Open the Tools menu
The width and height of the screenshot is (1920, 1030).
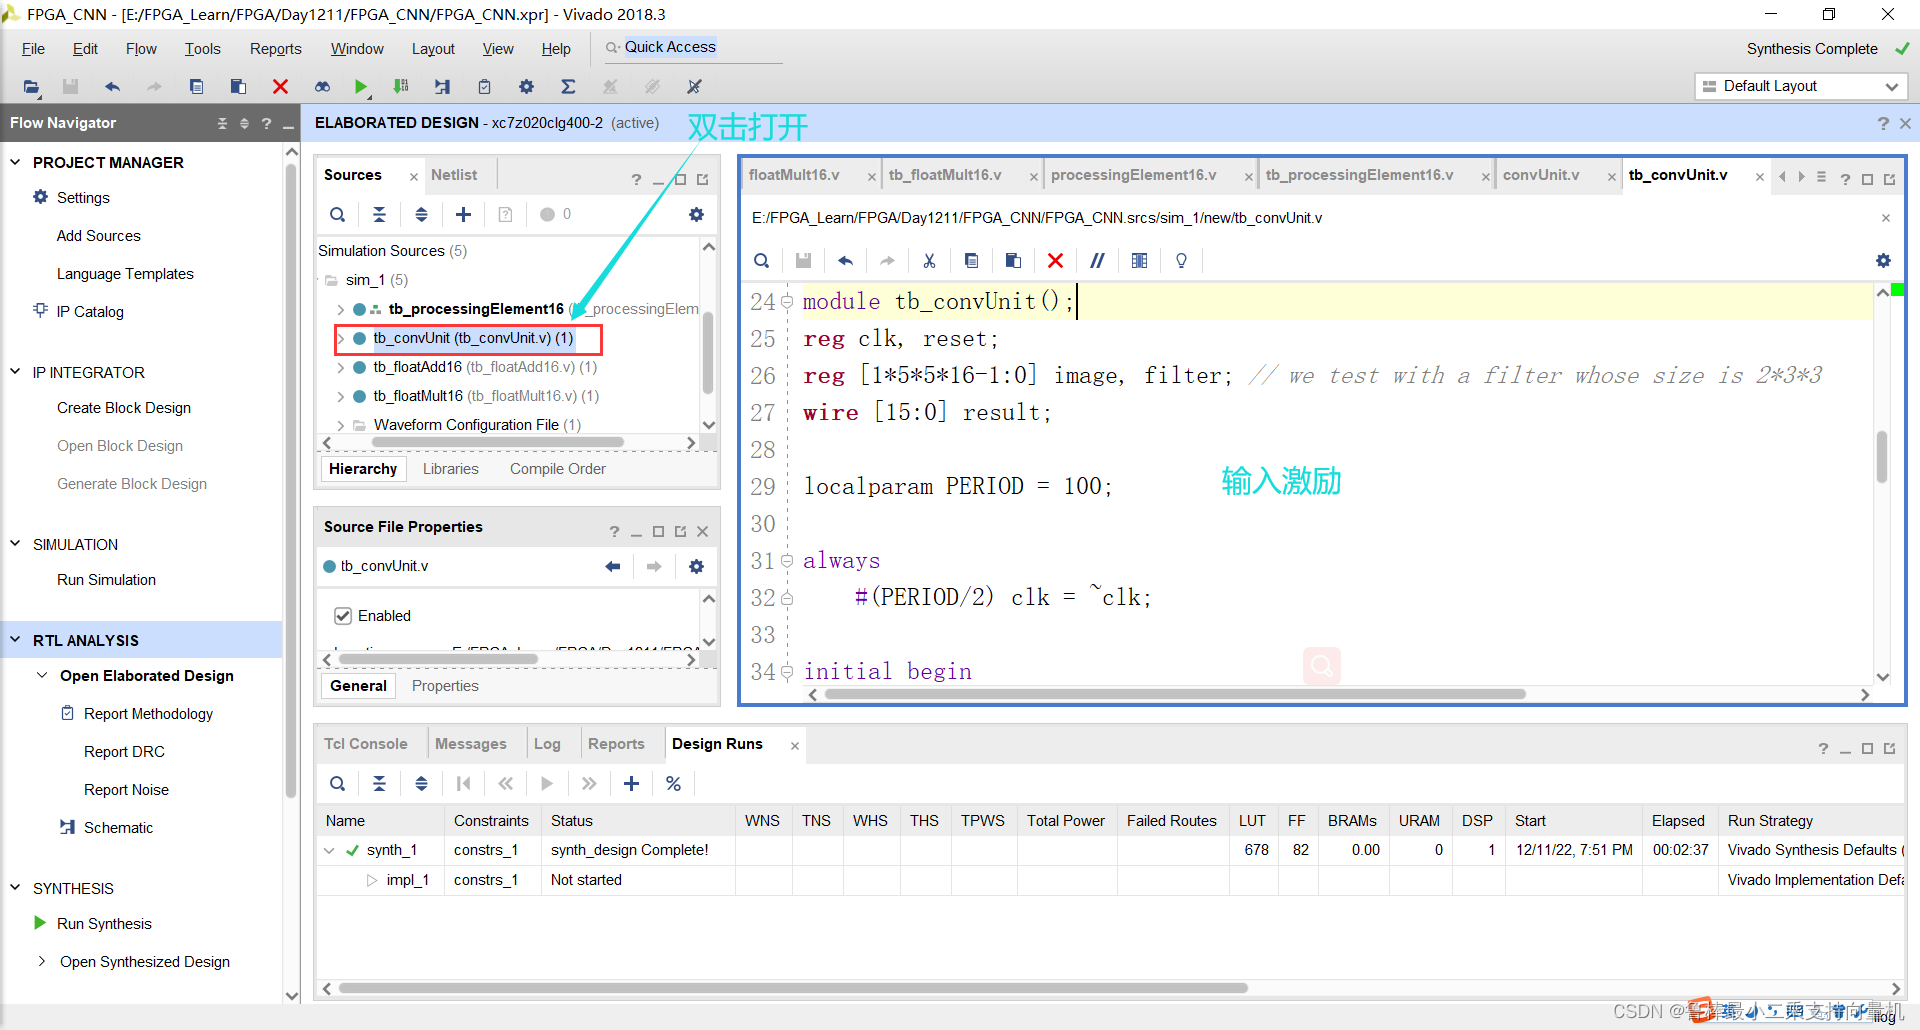(x=202, y=49)
